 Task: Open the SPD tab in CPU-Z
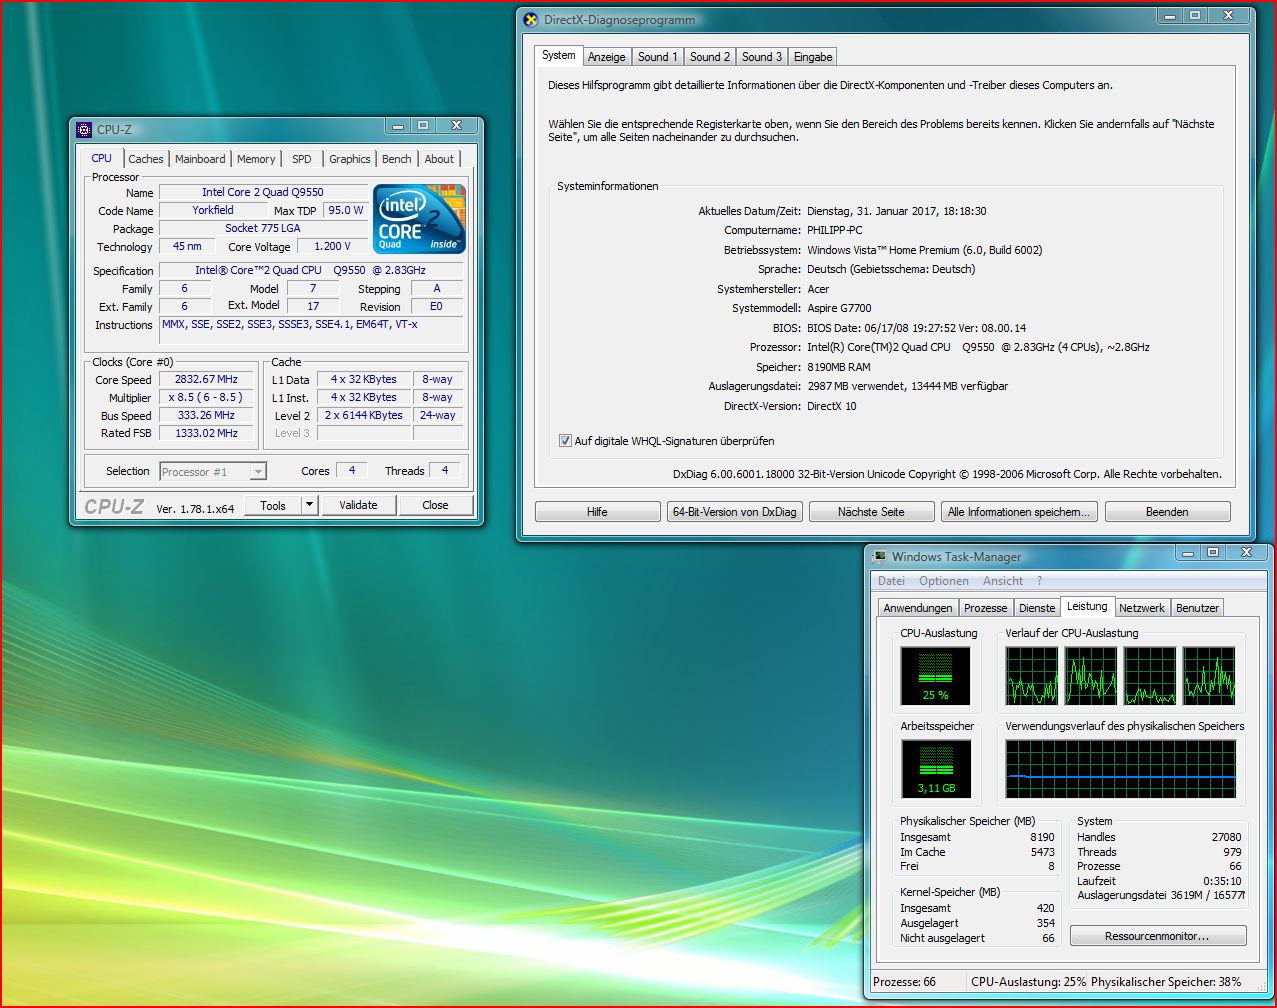pyautogui.click(x=302, y=159)
